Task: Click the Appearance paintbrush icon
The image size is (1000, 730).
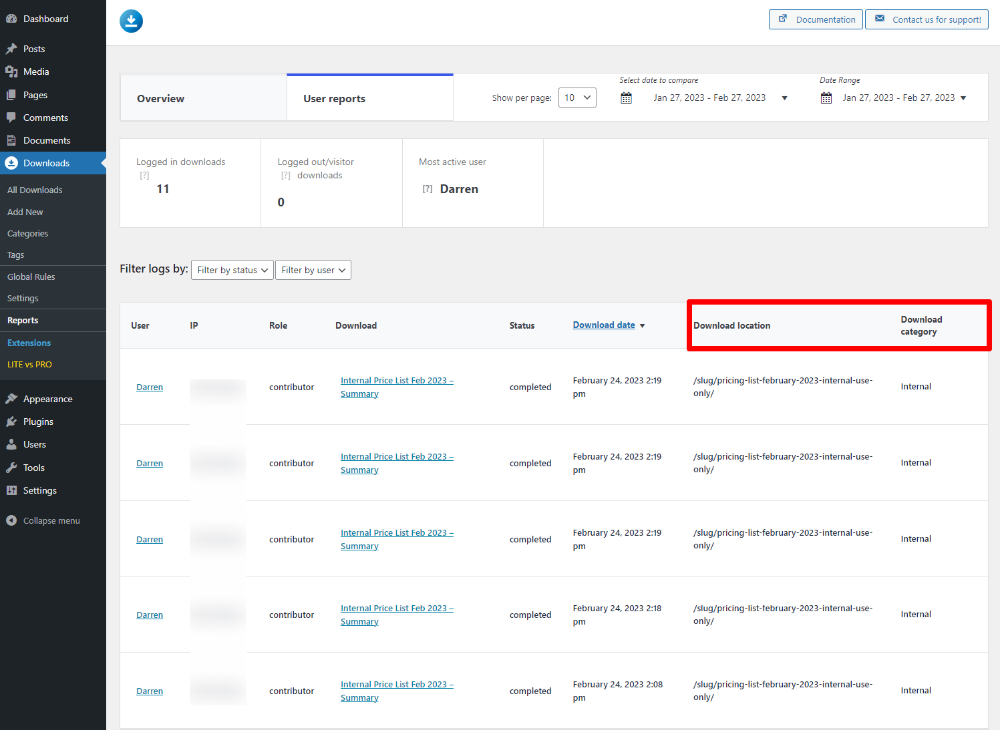Action: coord(11,398)
